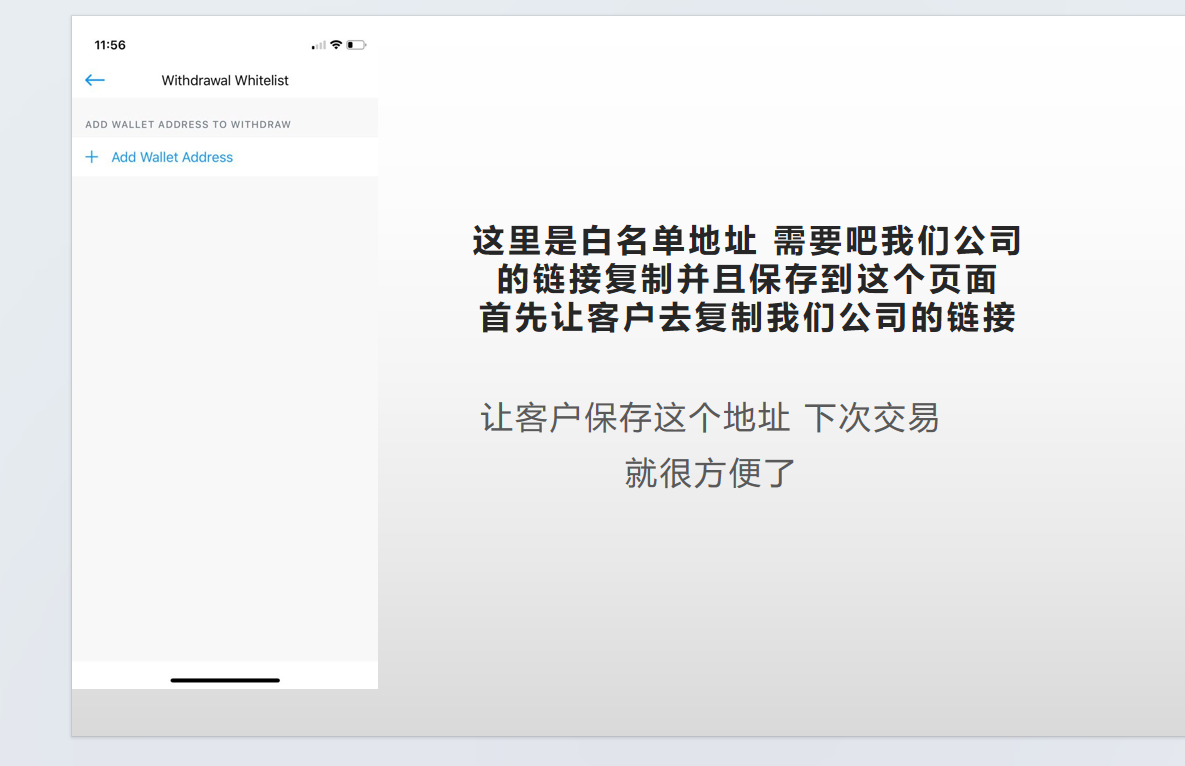Screen dimensions: 1185x766
Task: Click the home indicator bar at screen bottom
Action: tap(225, 680)
